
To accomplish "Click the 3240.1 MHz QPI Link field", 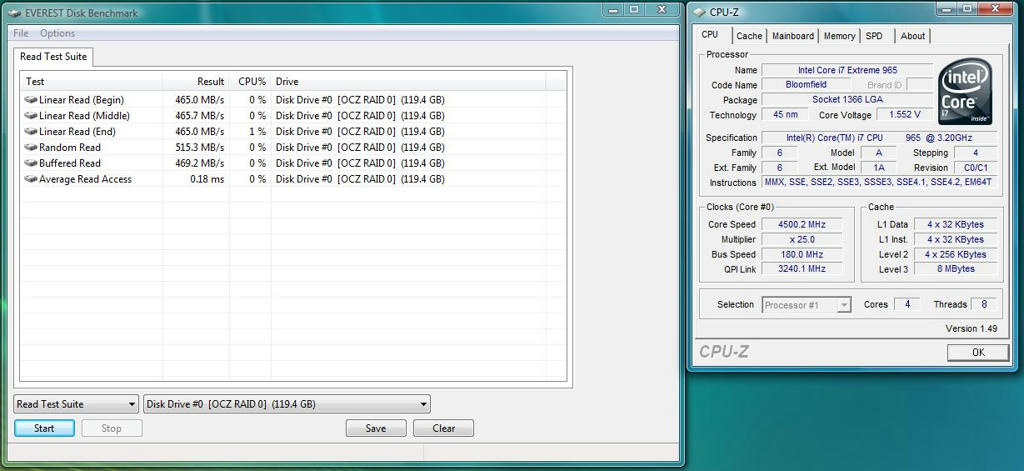I will [802, 268].
